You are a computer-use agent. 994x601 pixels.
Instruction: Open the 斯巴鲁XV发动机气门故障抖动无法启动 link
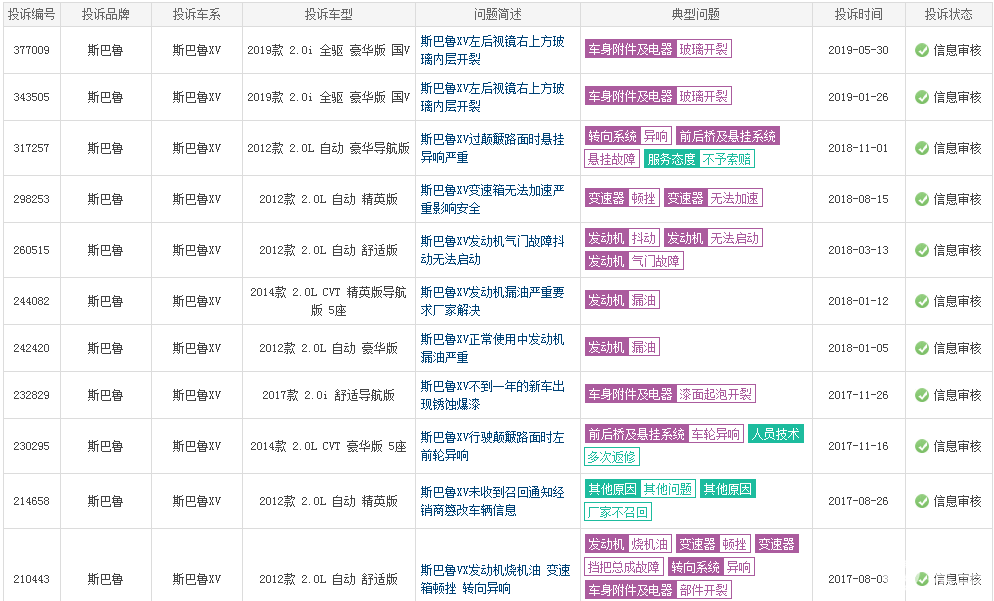click(x=493, y=250)
